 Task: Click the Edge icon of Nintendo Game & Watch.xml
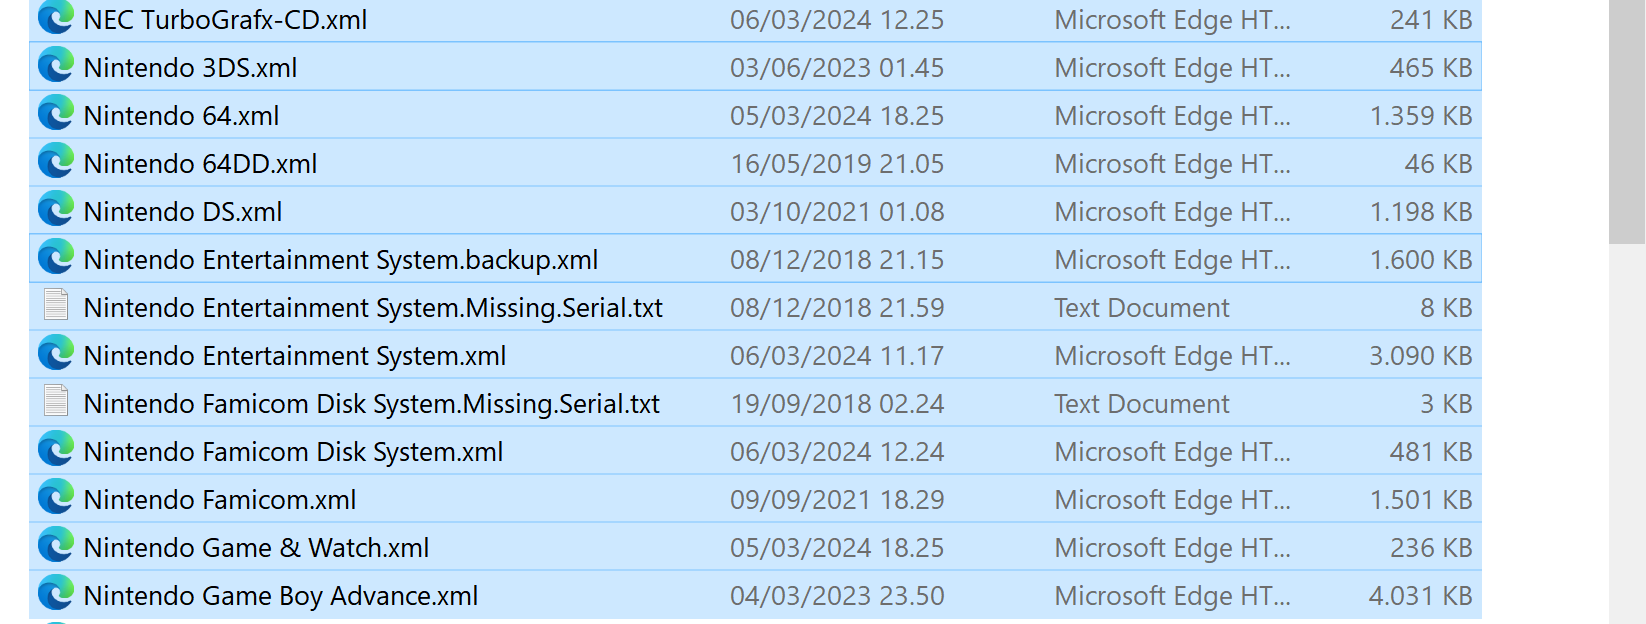(56, 546)
